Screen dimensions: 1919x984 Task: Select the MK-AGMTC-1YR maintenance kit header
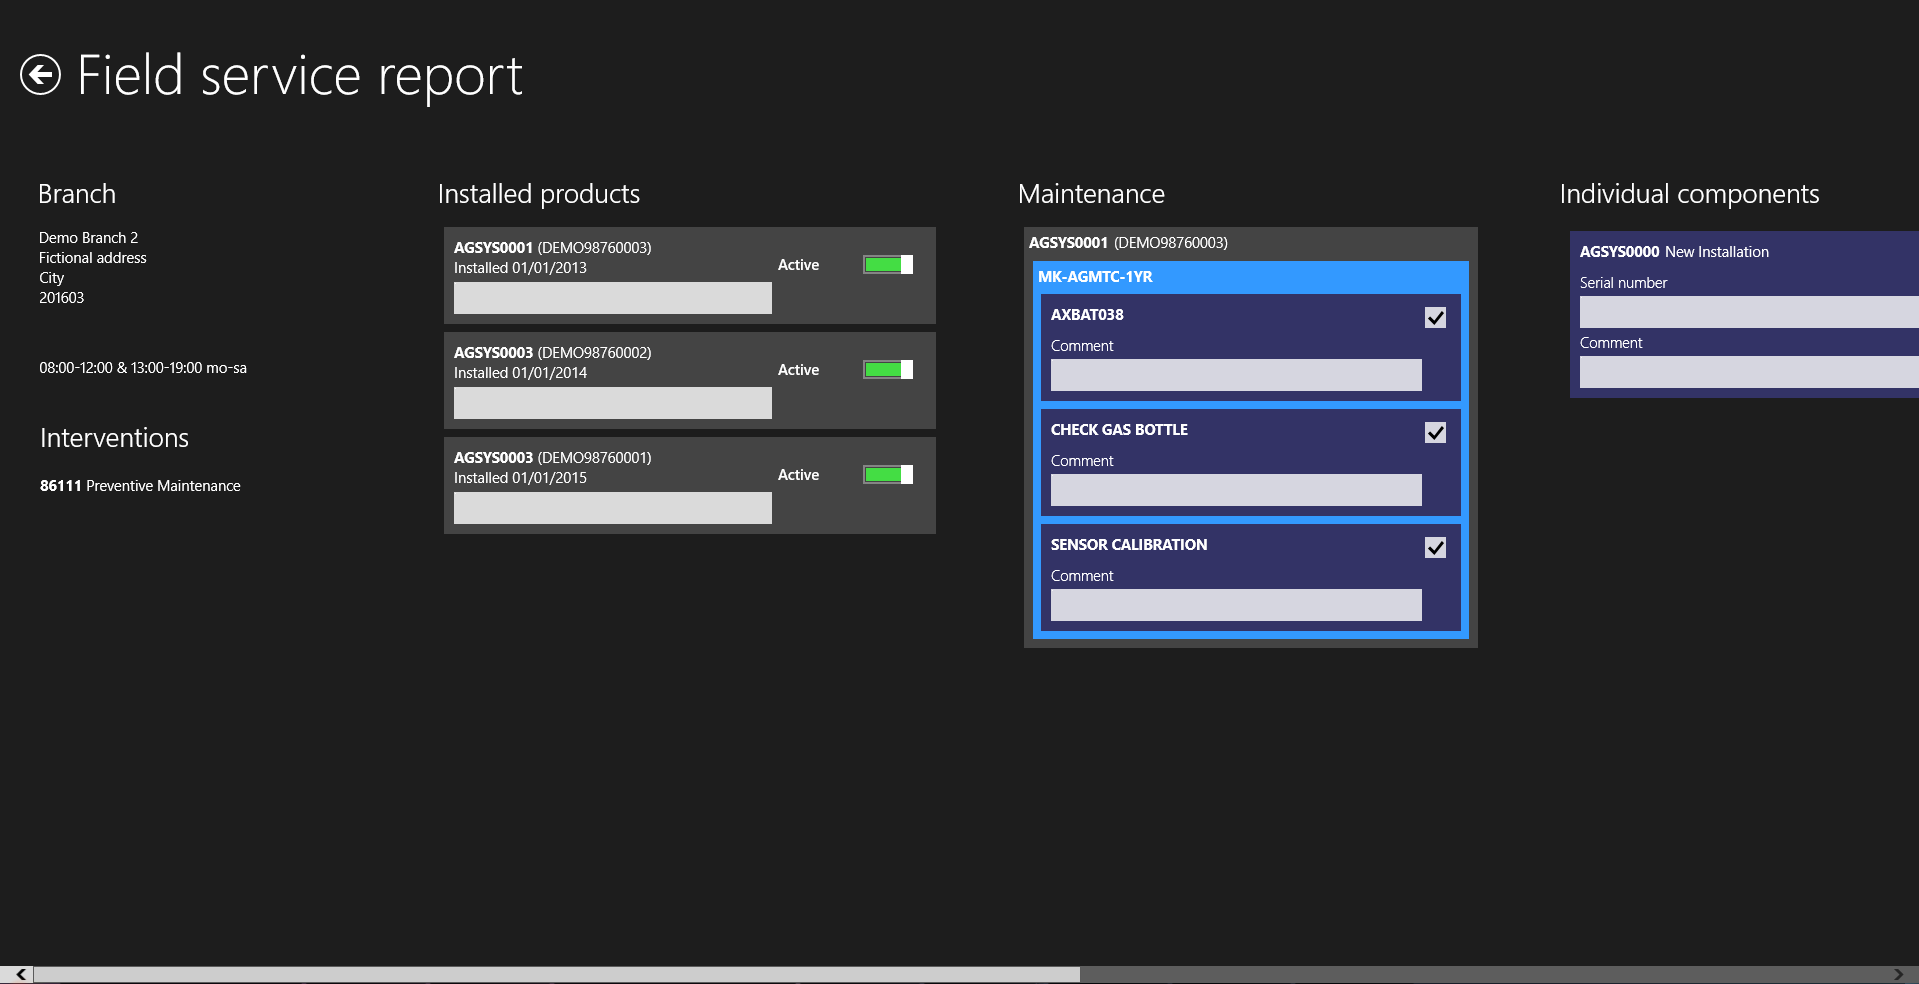1095,277
